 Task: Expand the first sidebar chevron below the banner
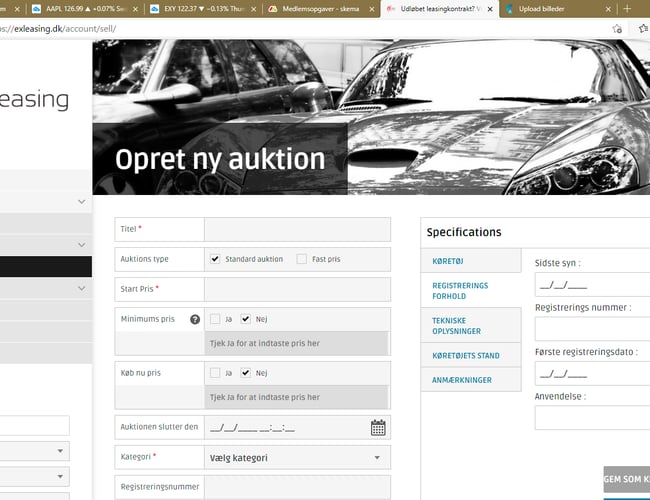82,201
